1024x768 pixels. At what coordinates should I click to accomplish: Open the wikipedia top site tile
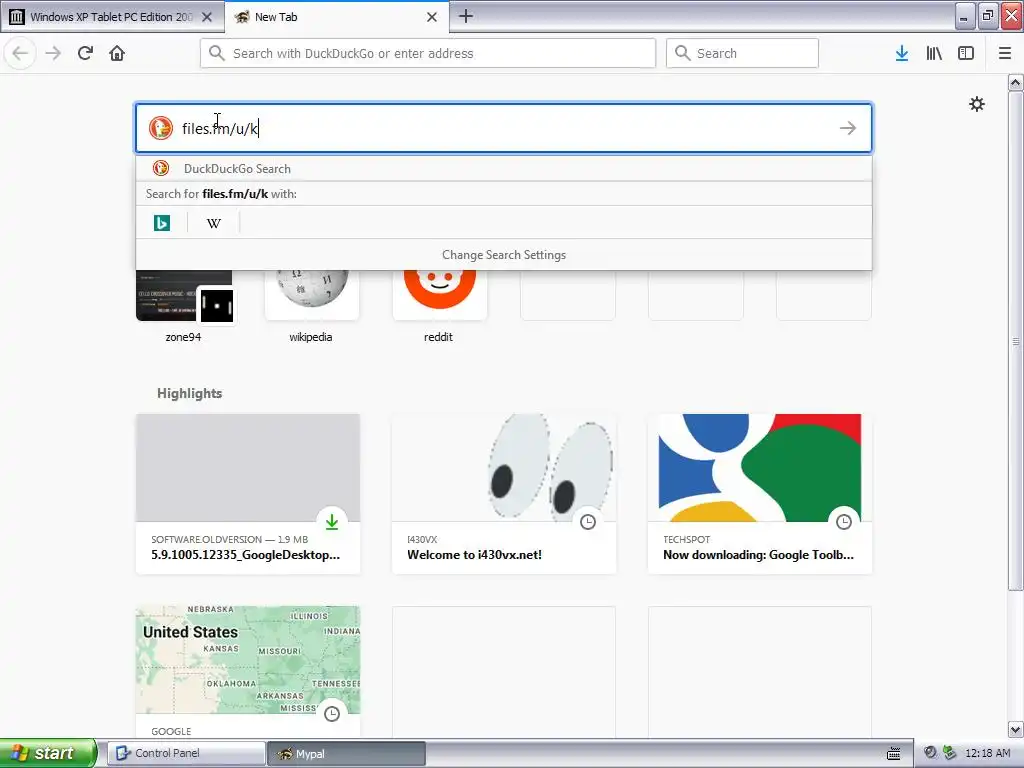[312, 307]
